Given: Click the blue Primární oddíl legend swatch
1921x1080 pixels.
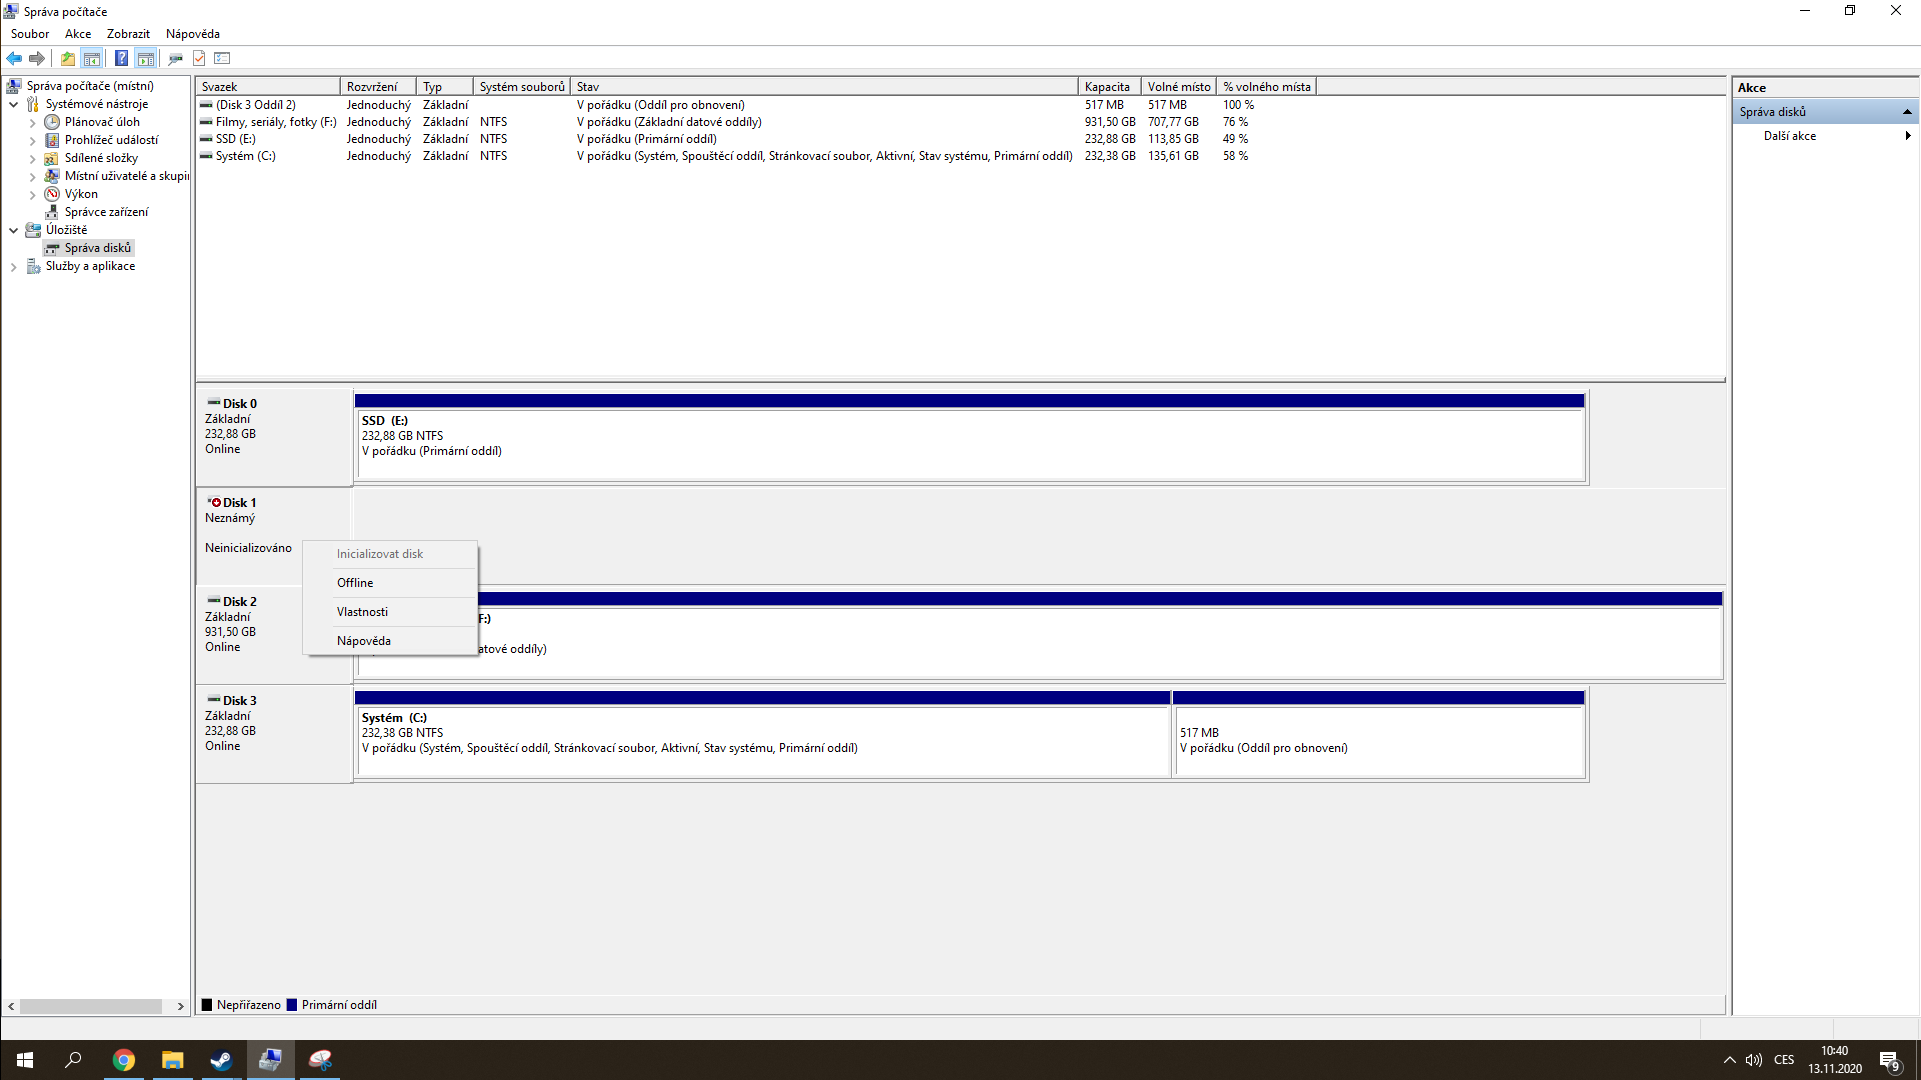Looking at the screenshot, I should pyautogui.click(x=292, y=1005).
